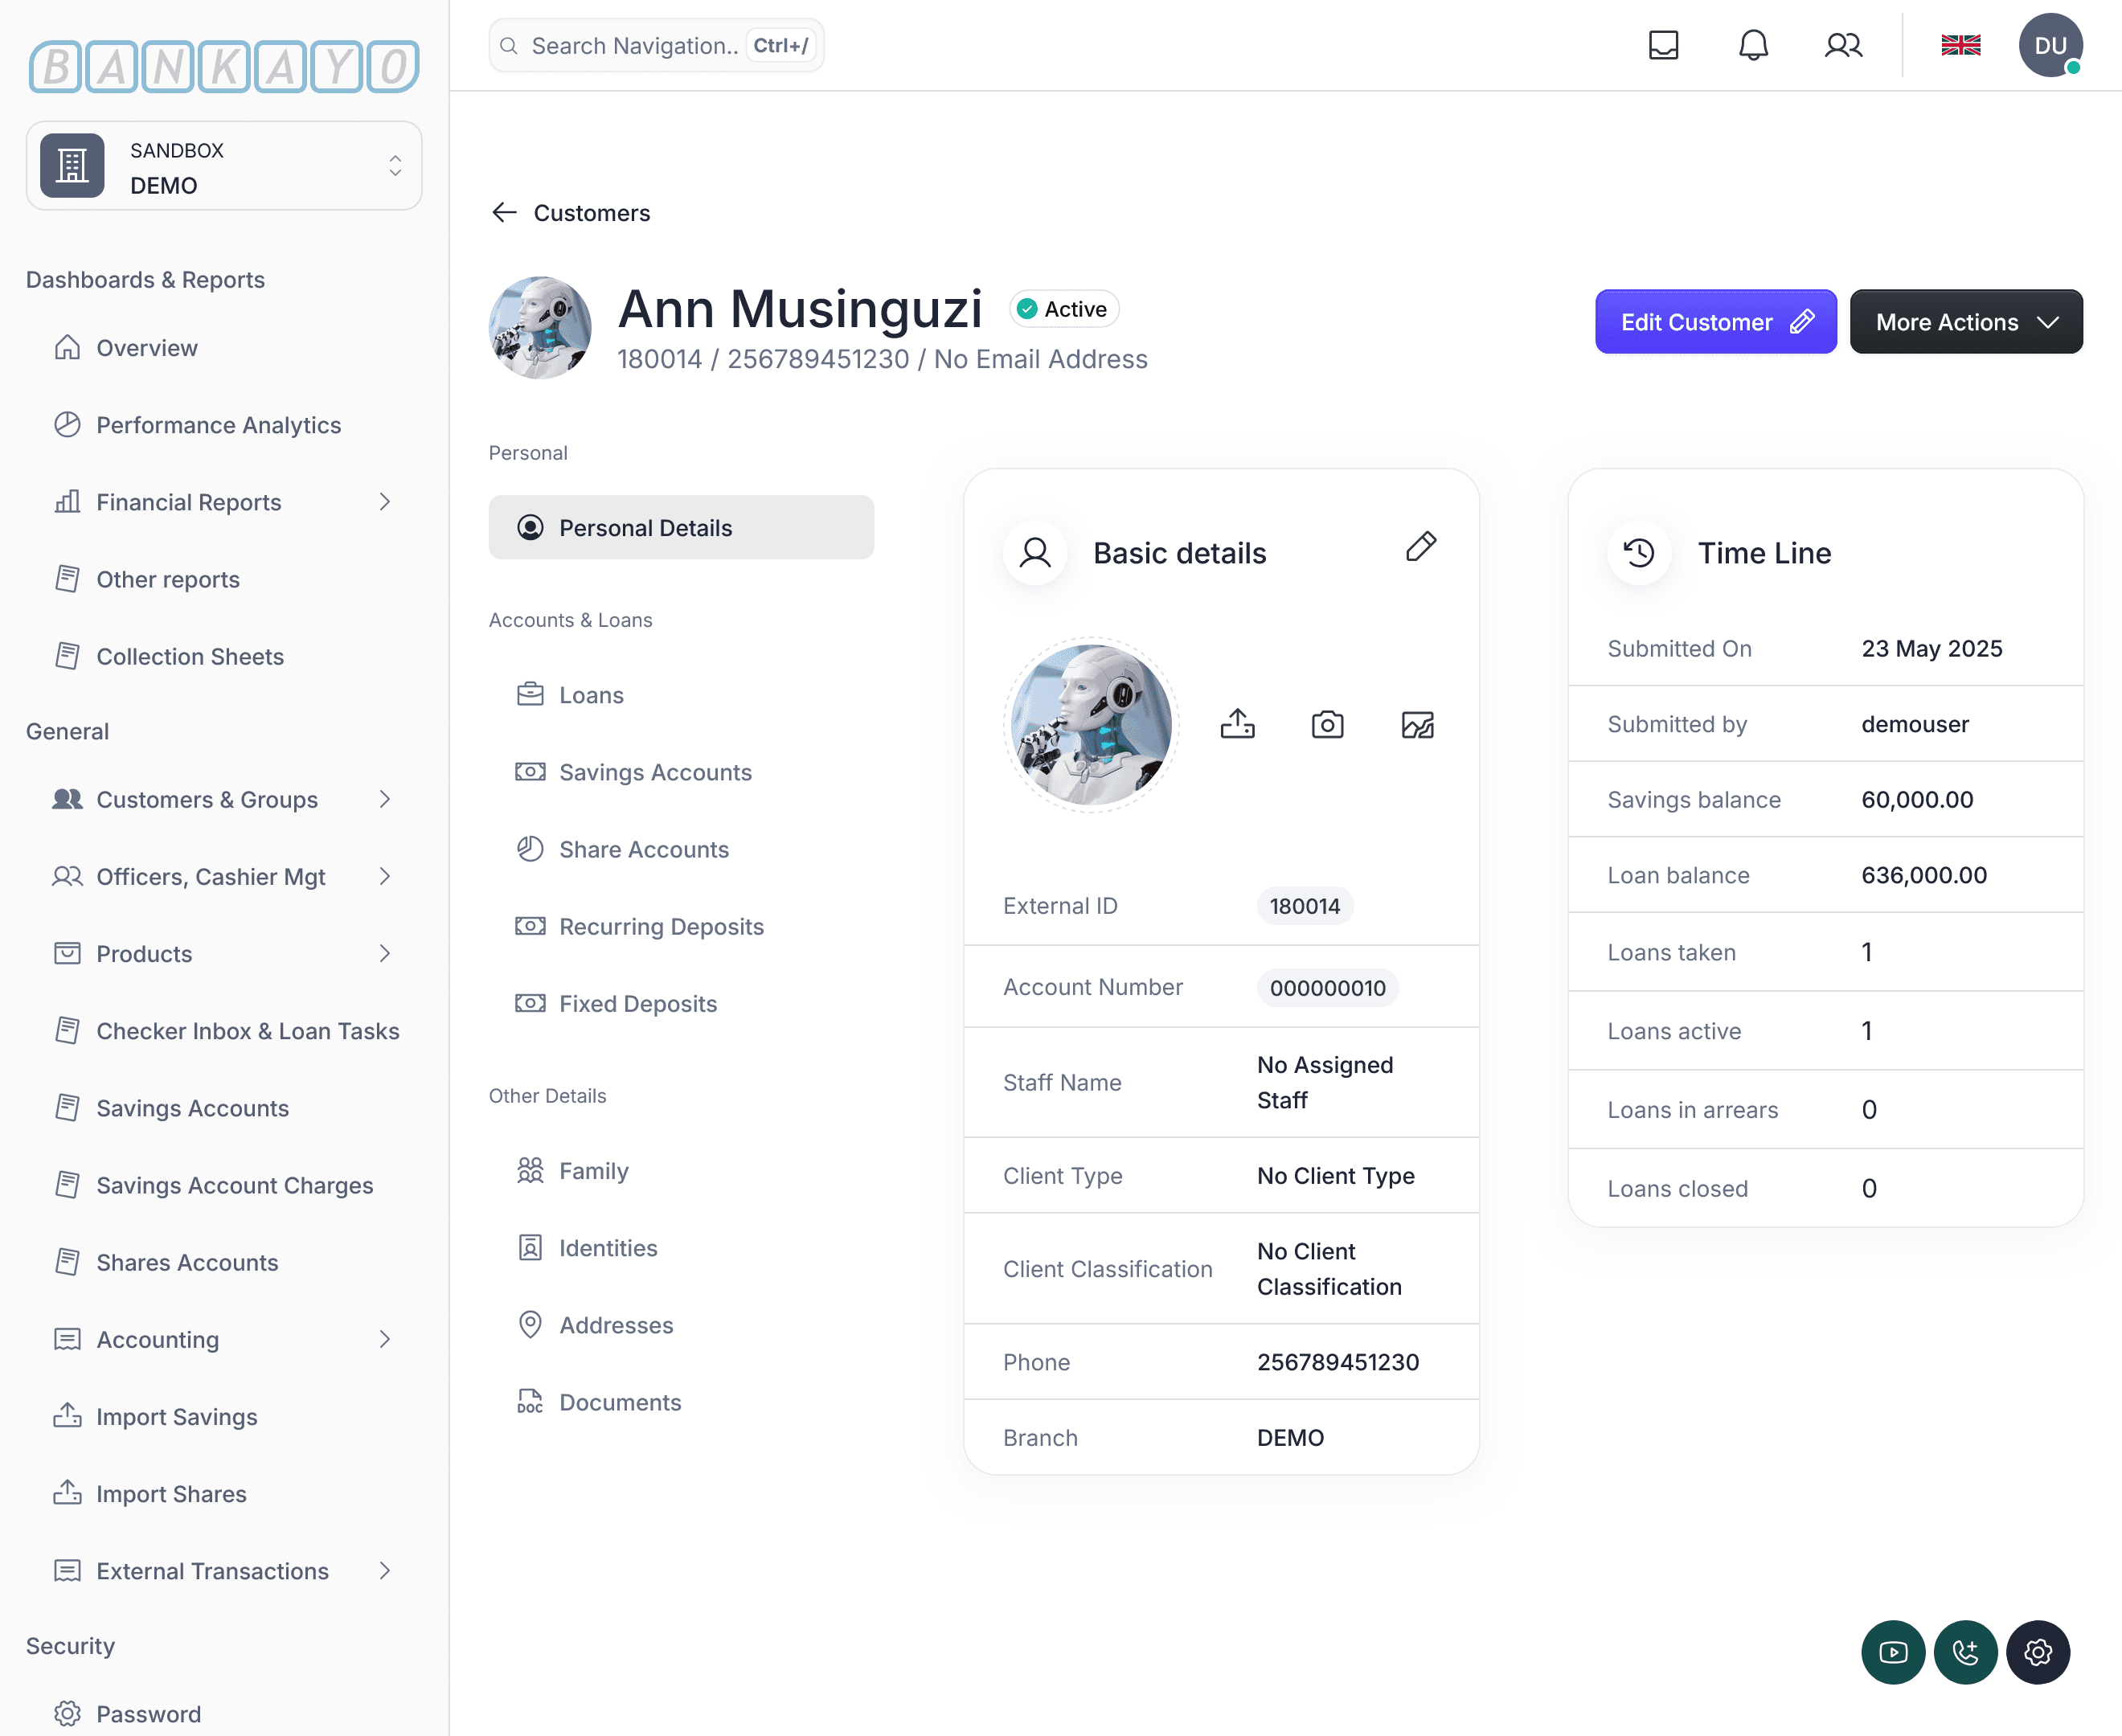The width and height of the screenshot is (2122, 1736).
Task: Click the image gallery icon beside camera
Action: 1417,724
